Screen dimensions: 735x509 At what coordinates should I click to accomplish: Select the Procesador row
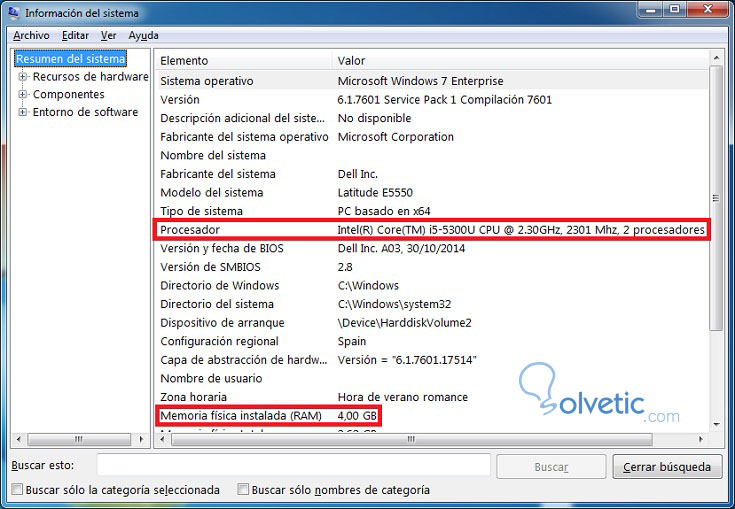coord(432,230)
